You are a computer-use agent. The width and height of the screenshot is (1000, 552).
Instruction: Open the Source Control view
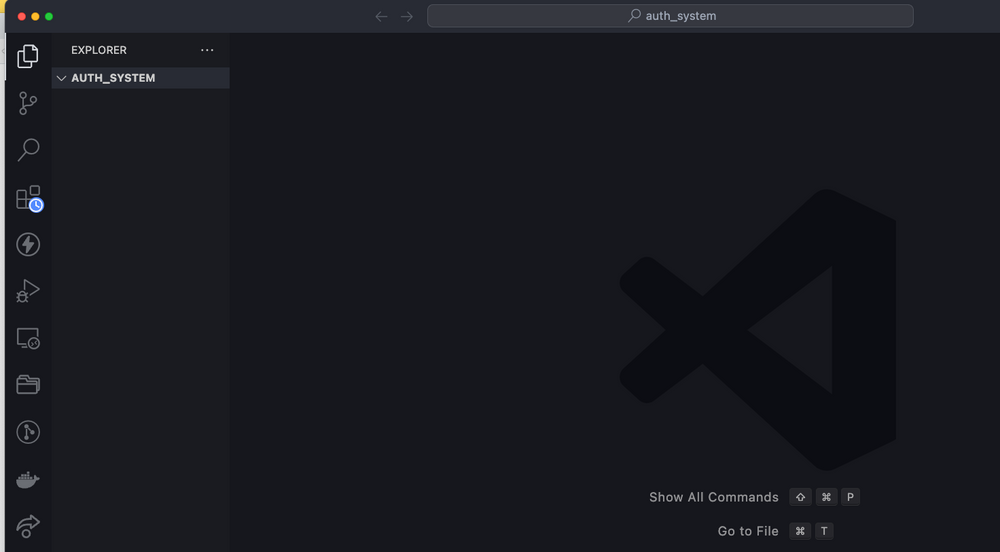point(28,103)
